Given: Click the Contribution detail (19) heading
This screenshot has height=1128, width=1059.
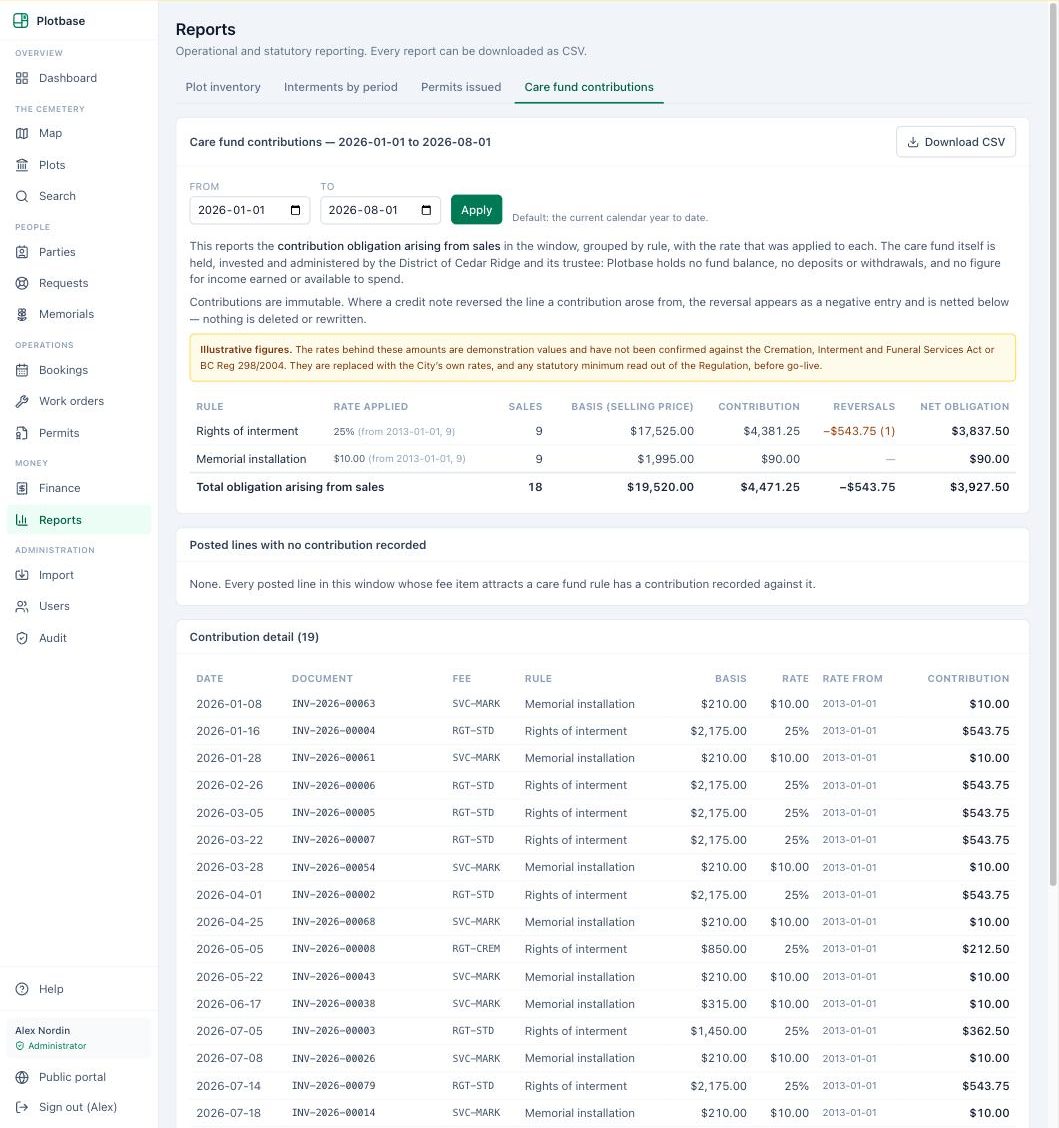Looking at the screenshot, I should coord(254,637).
